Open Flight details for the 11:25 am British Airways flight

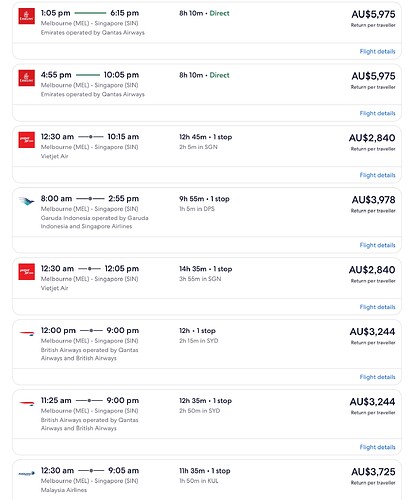click(377, 447)
